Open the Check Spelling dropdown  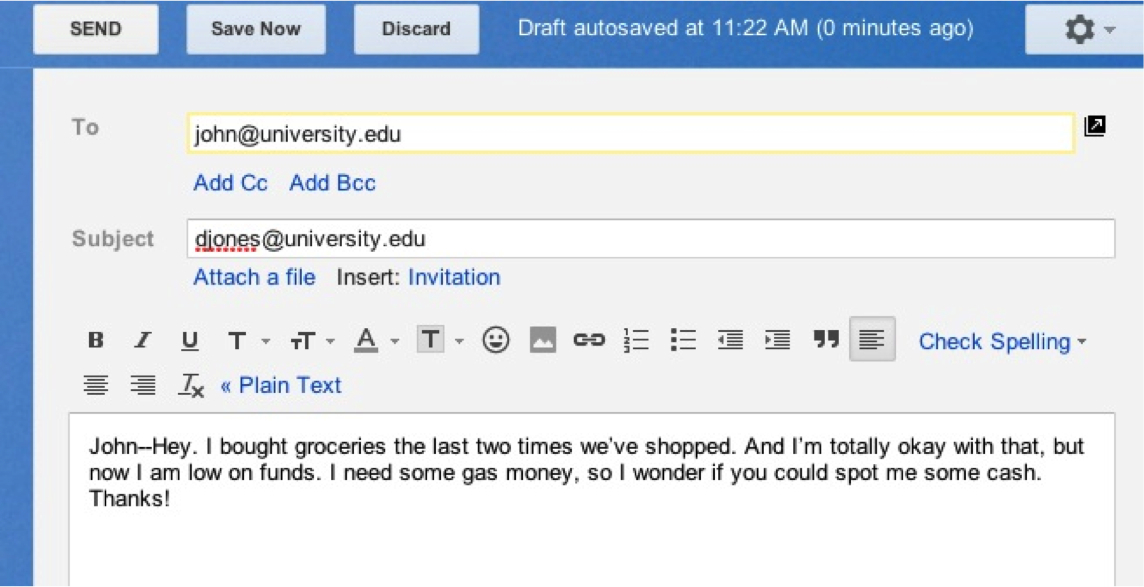[1001, 340]
